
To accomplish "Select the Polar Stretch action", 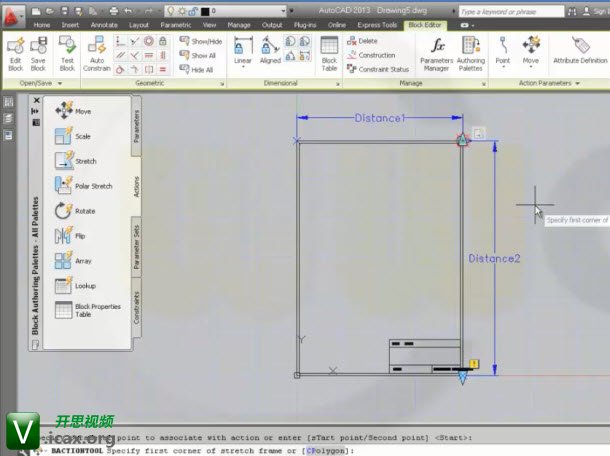I will [x=84, y=186].
